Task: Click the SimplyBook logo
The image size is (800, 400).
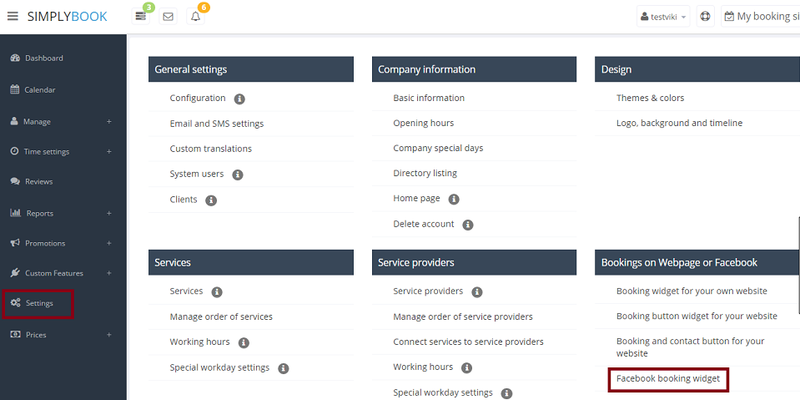Action: [73, 16]
